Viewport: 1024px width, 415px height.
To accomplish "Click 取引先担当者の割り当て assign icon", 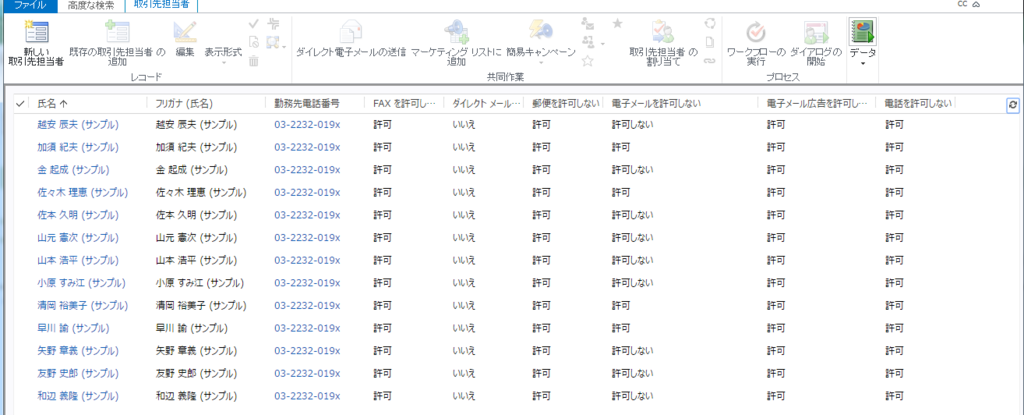I will click(664, 32).
